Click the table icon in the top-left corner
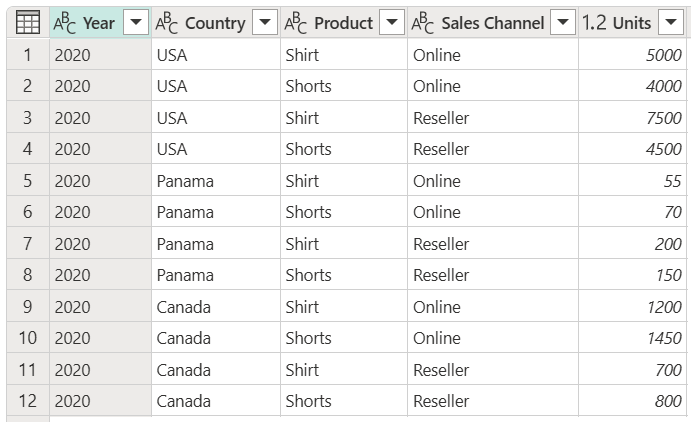Screen dimensions: 691x422 pos(27,22)
